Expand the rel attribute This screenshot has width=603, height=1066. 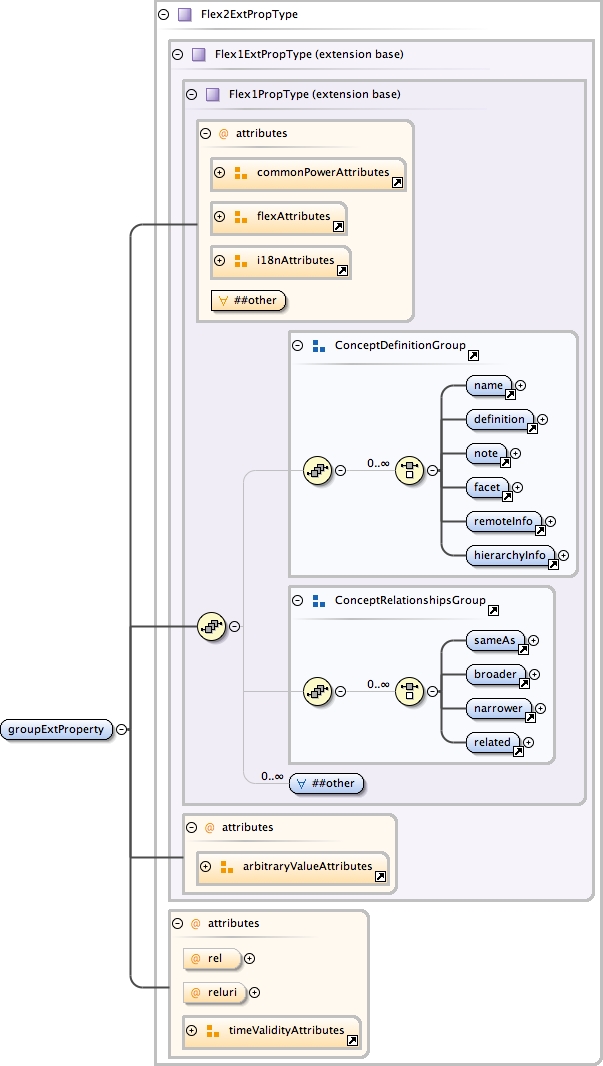click(x=250, y=958)
